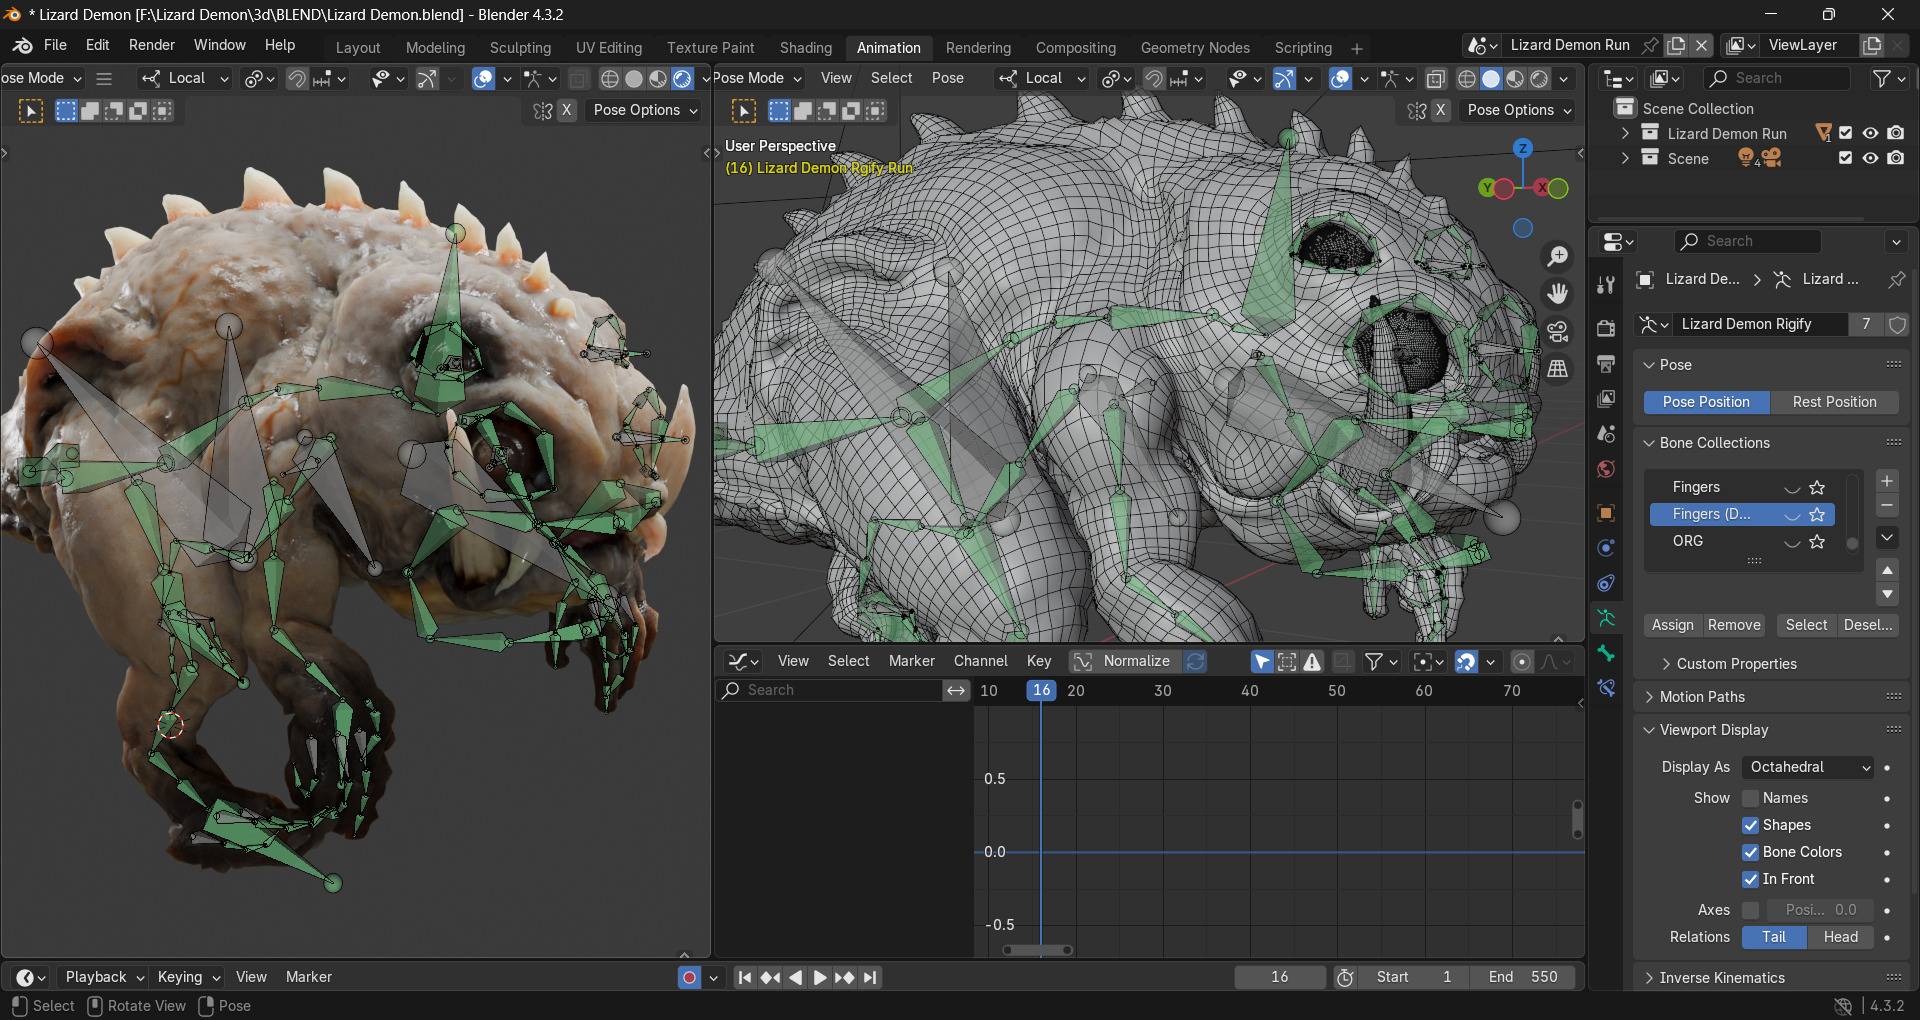Viewport: 1920px width, 1020px height.
Task: Toggle star solo for ORG collection
Action: tap(1817, 541)
